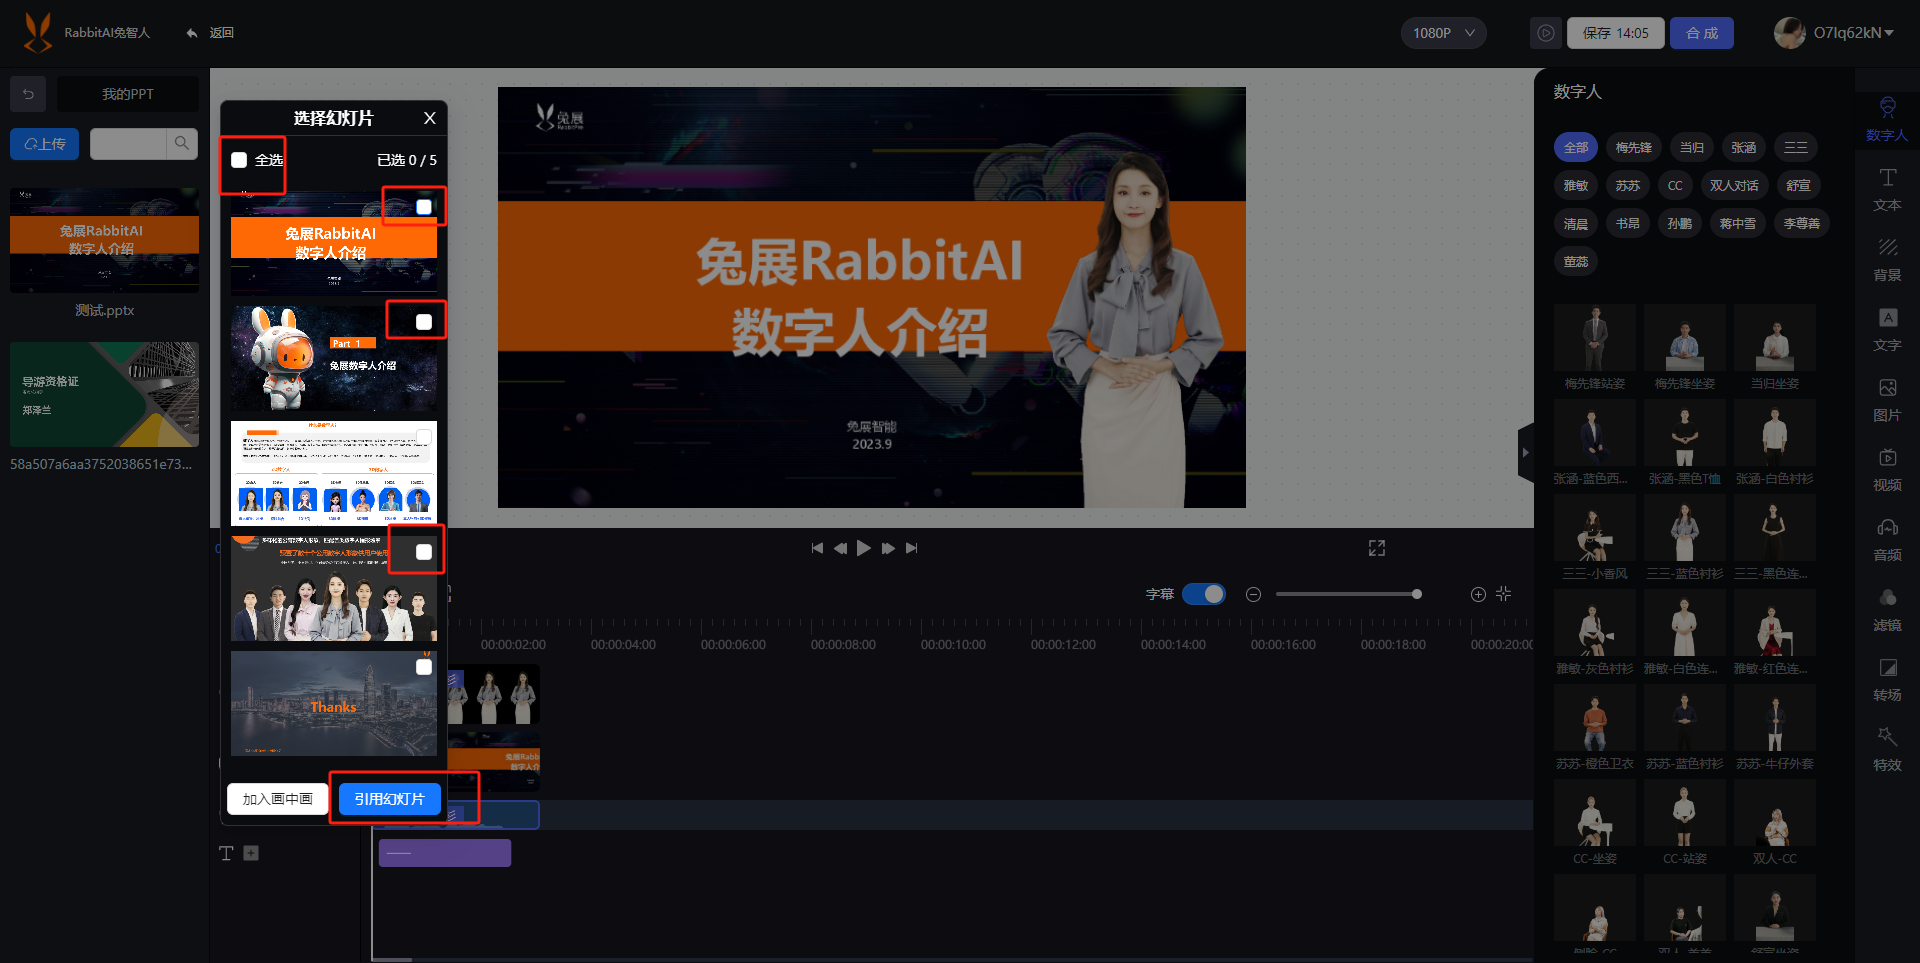Click the 保存 save button
This screenshot has height=963, width=1920.
[x=1615, y=33]
